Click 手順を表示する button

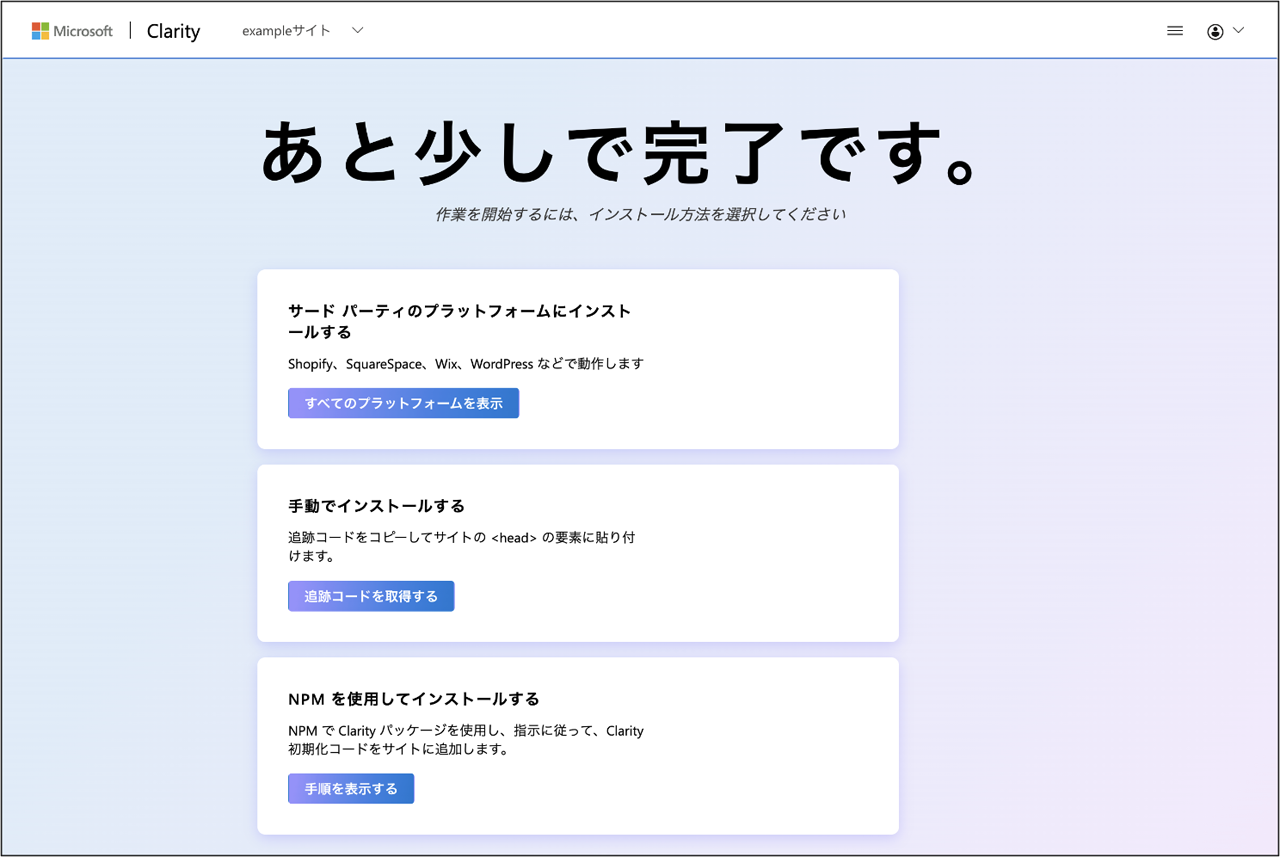click(x=351, y=788)
